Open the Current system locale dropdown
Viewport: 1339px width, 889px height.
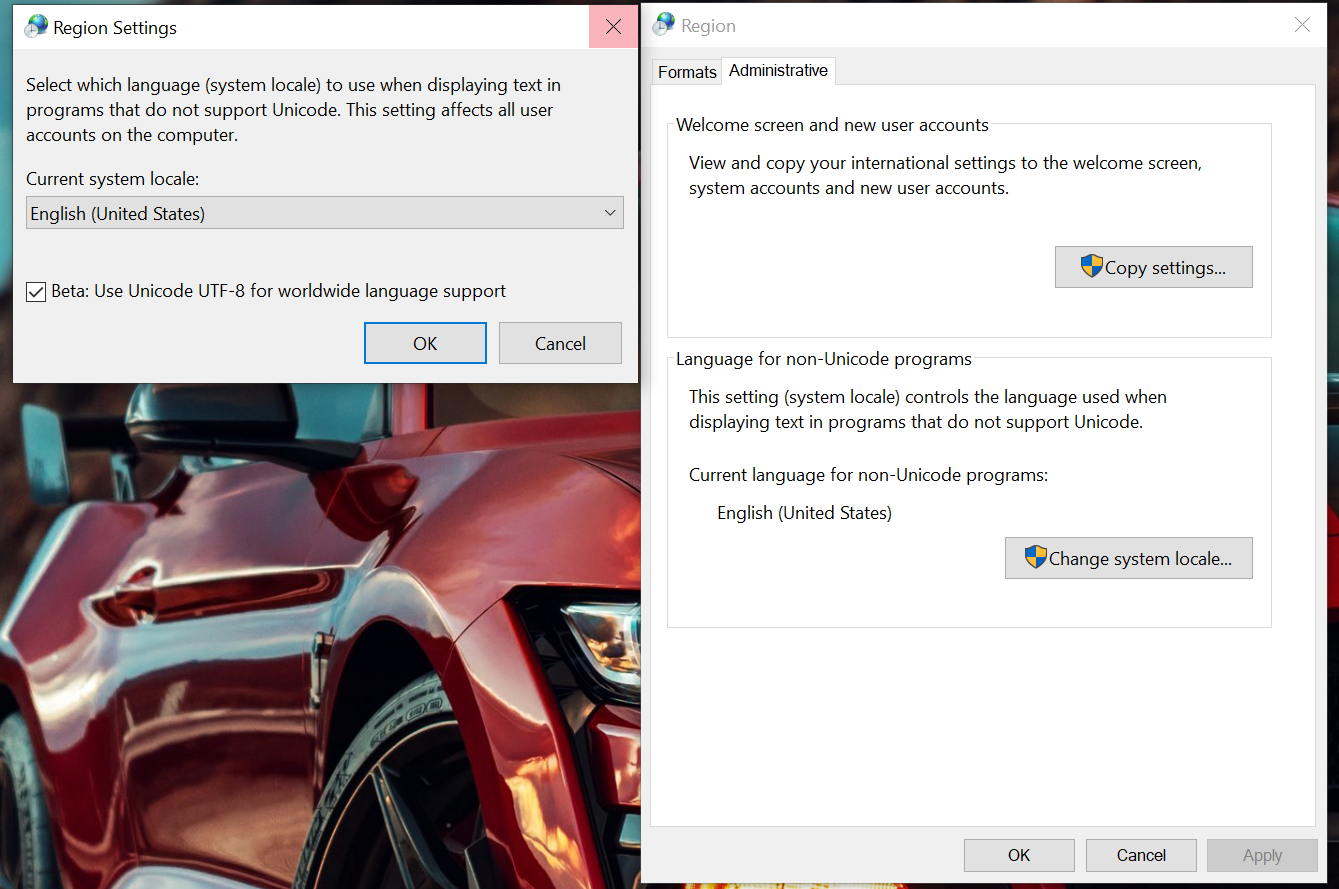pyautogui.click(x=325, y=213)
